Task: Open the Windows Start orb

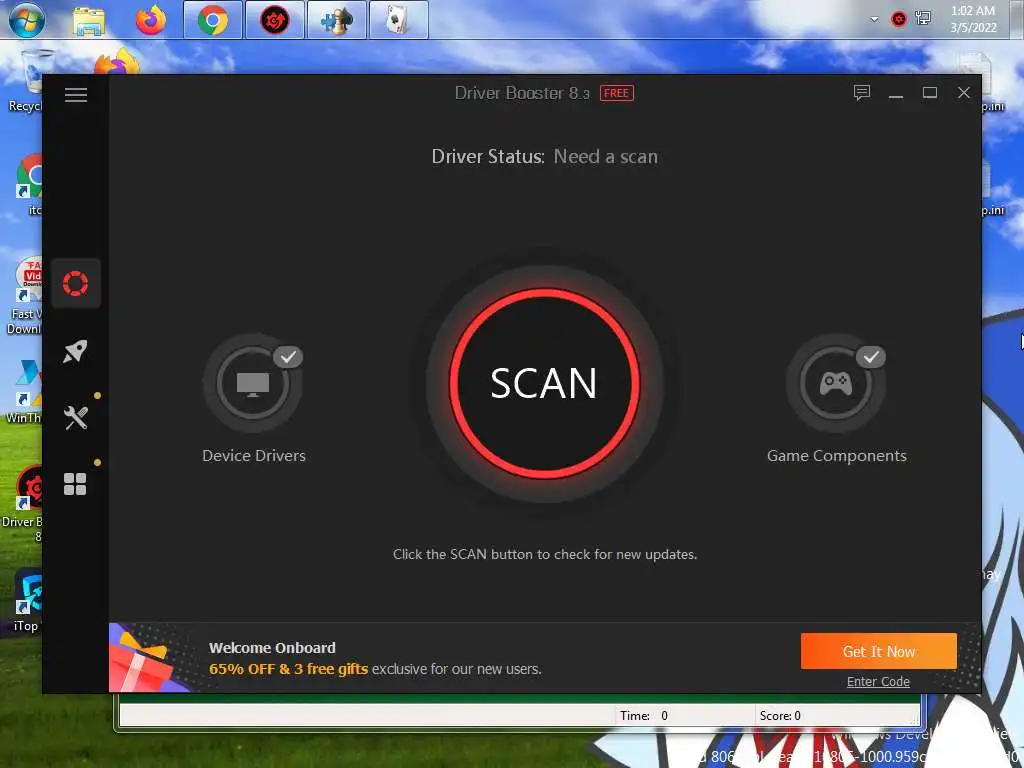Action: (27, 20)
